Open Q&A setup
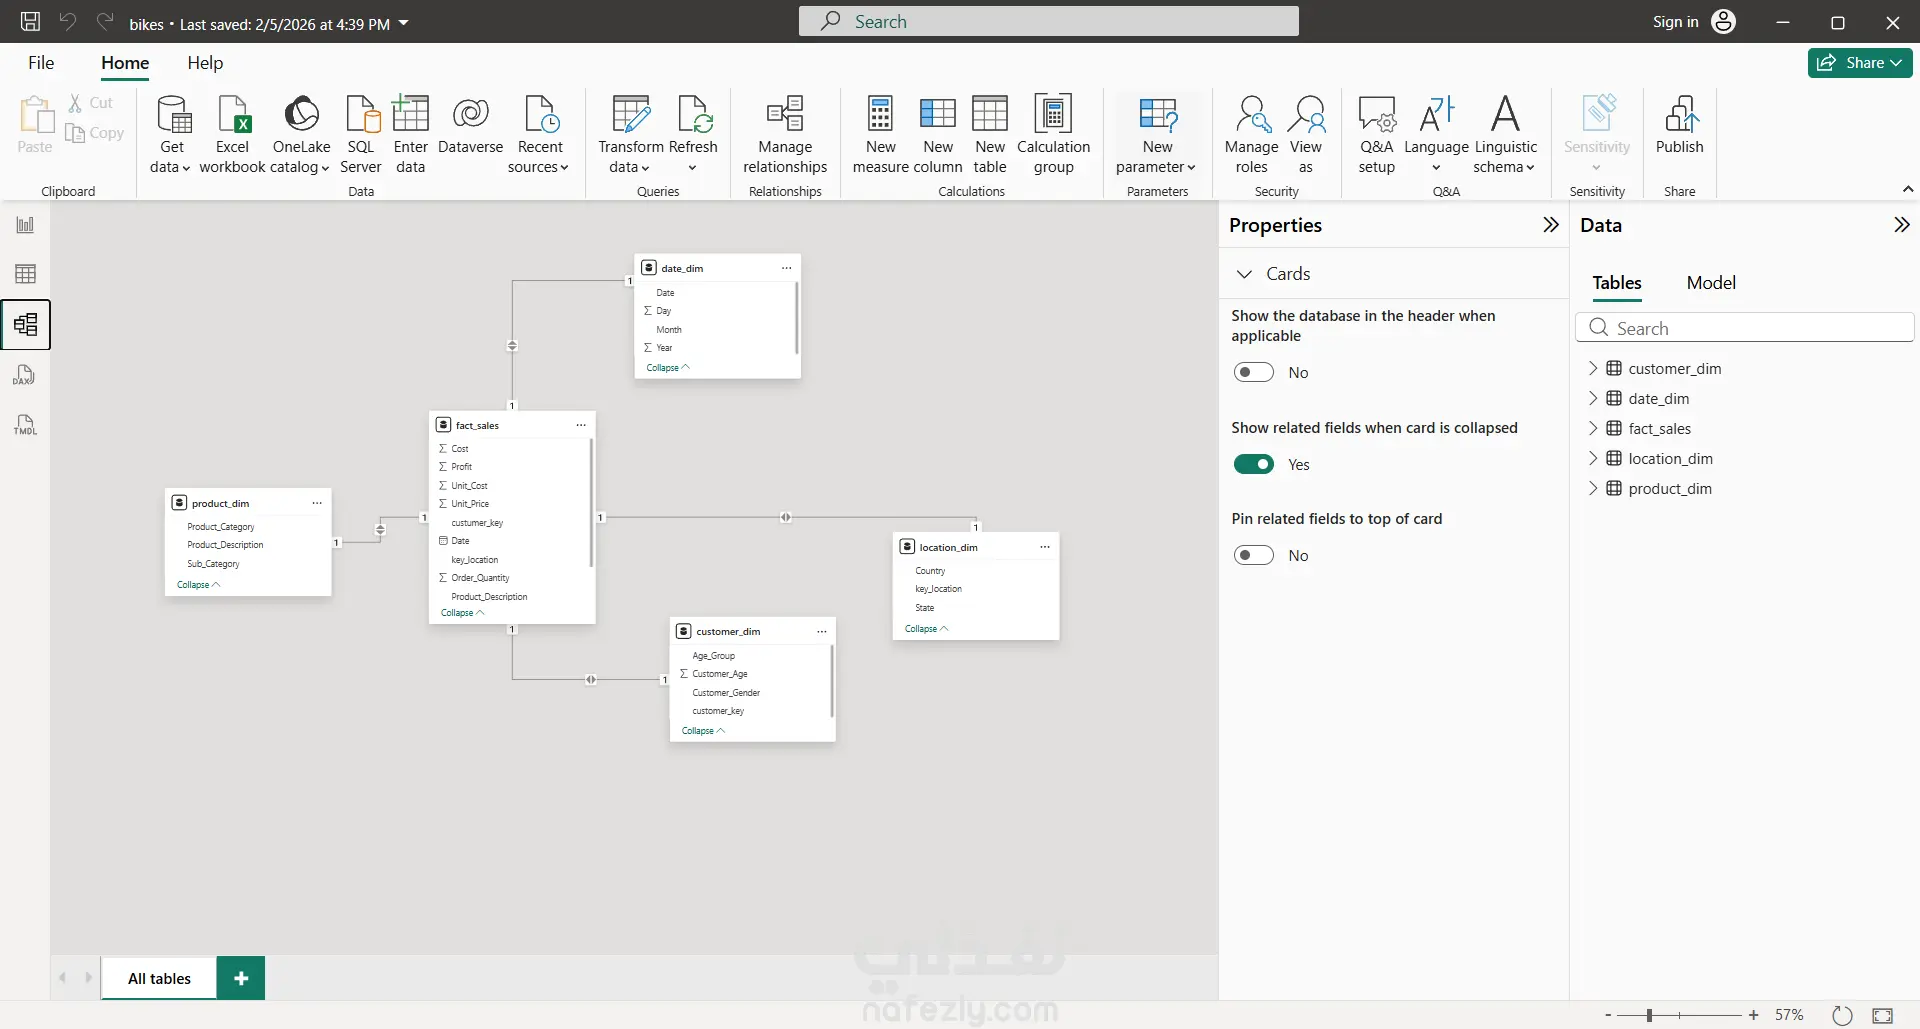Image resolution: width=1920 pixels, height=1029 pixels. point(1376,134)
